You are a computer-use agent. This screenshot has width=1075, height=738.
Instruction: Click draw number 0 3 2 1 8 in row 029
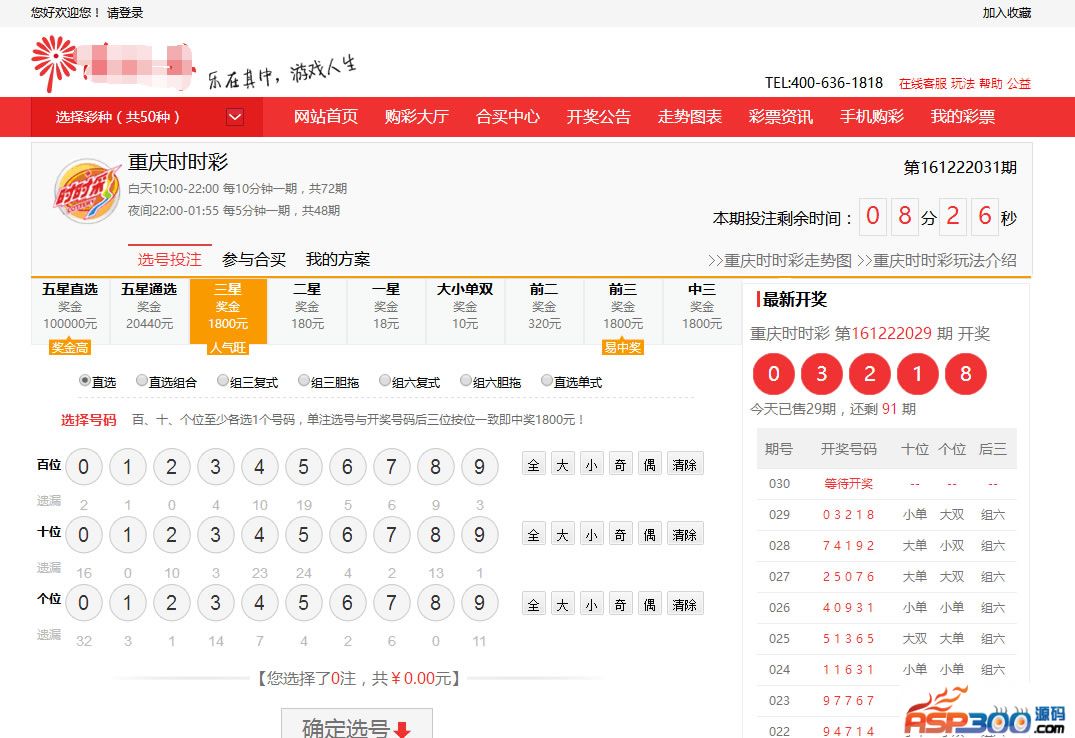coord(849,515)
